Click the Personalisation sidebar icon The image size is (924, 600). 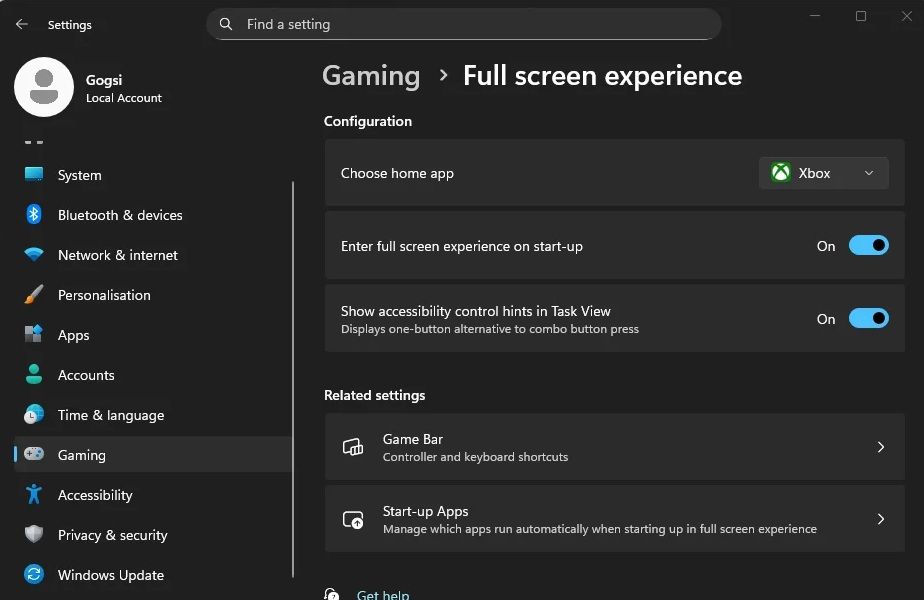(32, 295)
